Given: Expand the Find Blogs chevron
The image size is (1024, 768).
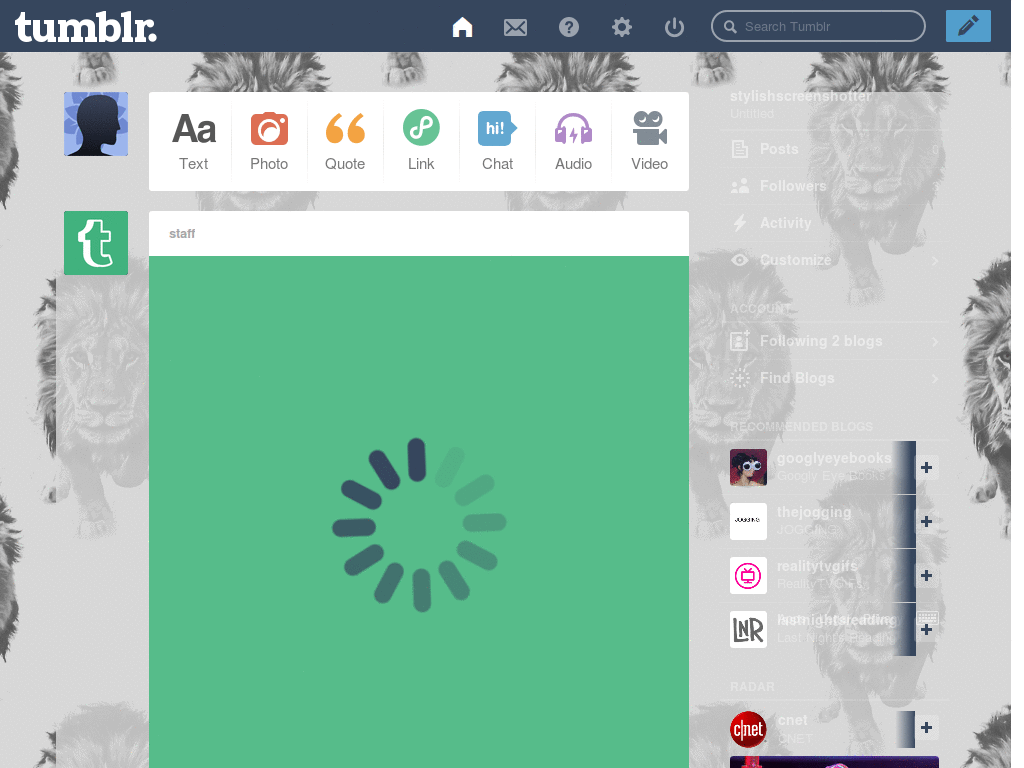Looking at the screenshot, I should point(935,379).
